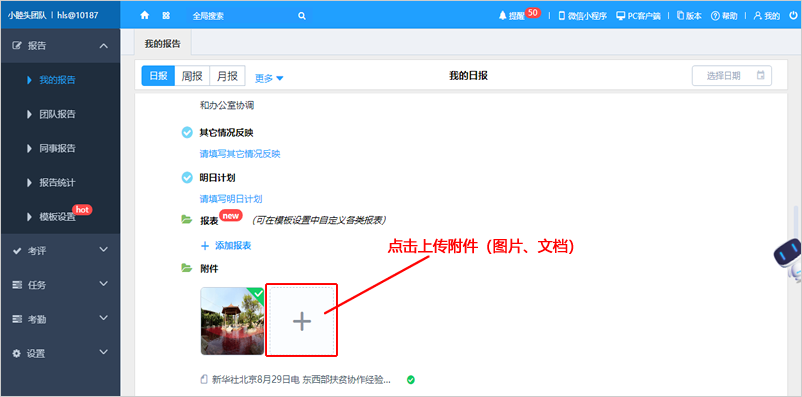
Task: Open the uploaded pavilion photo thumbnail
Action: click(232, 321)
